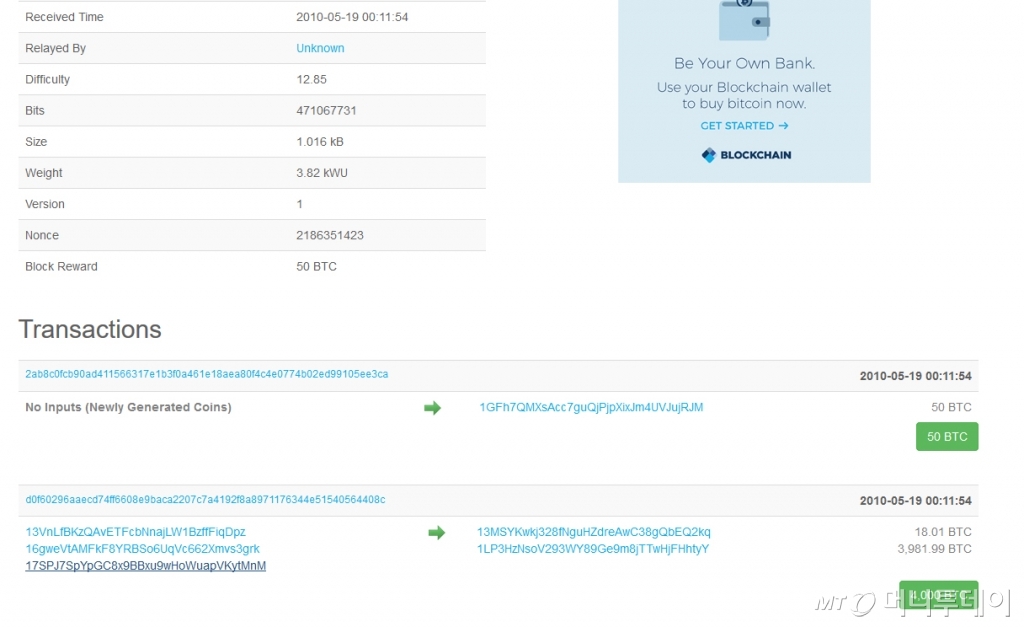Open transaction hash starting with 2ab8c0fcb90ad
The width and height of the screenshot is (1024, 627).
click(206, 374)
